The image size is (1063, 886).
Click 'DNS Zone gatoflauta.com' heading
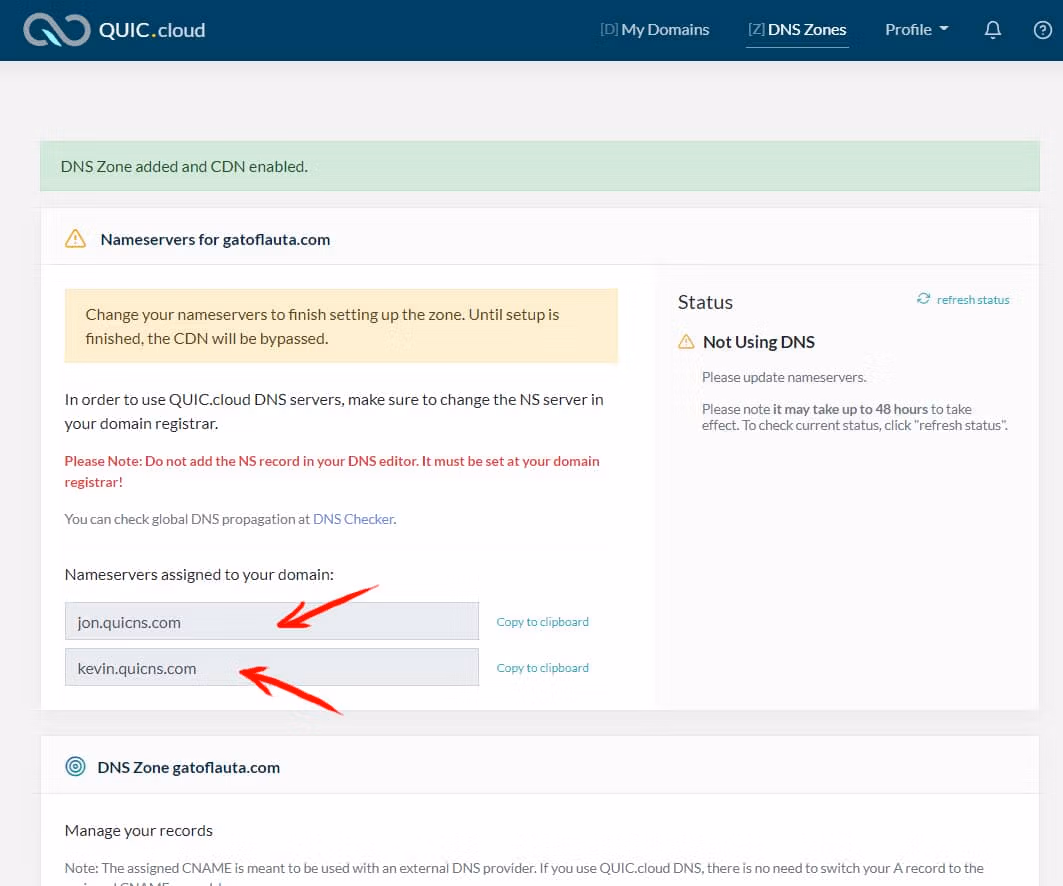click(188, 767)
